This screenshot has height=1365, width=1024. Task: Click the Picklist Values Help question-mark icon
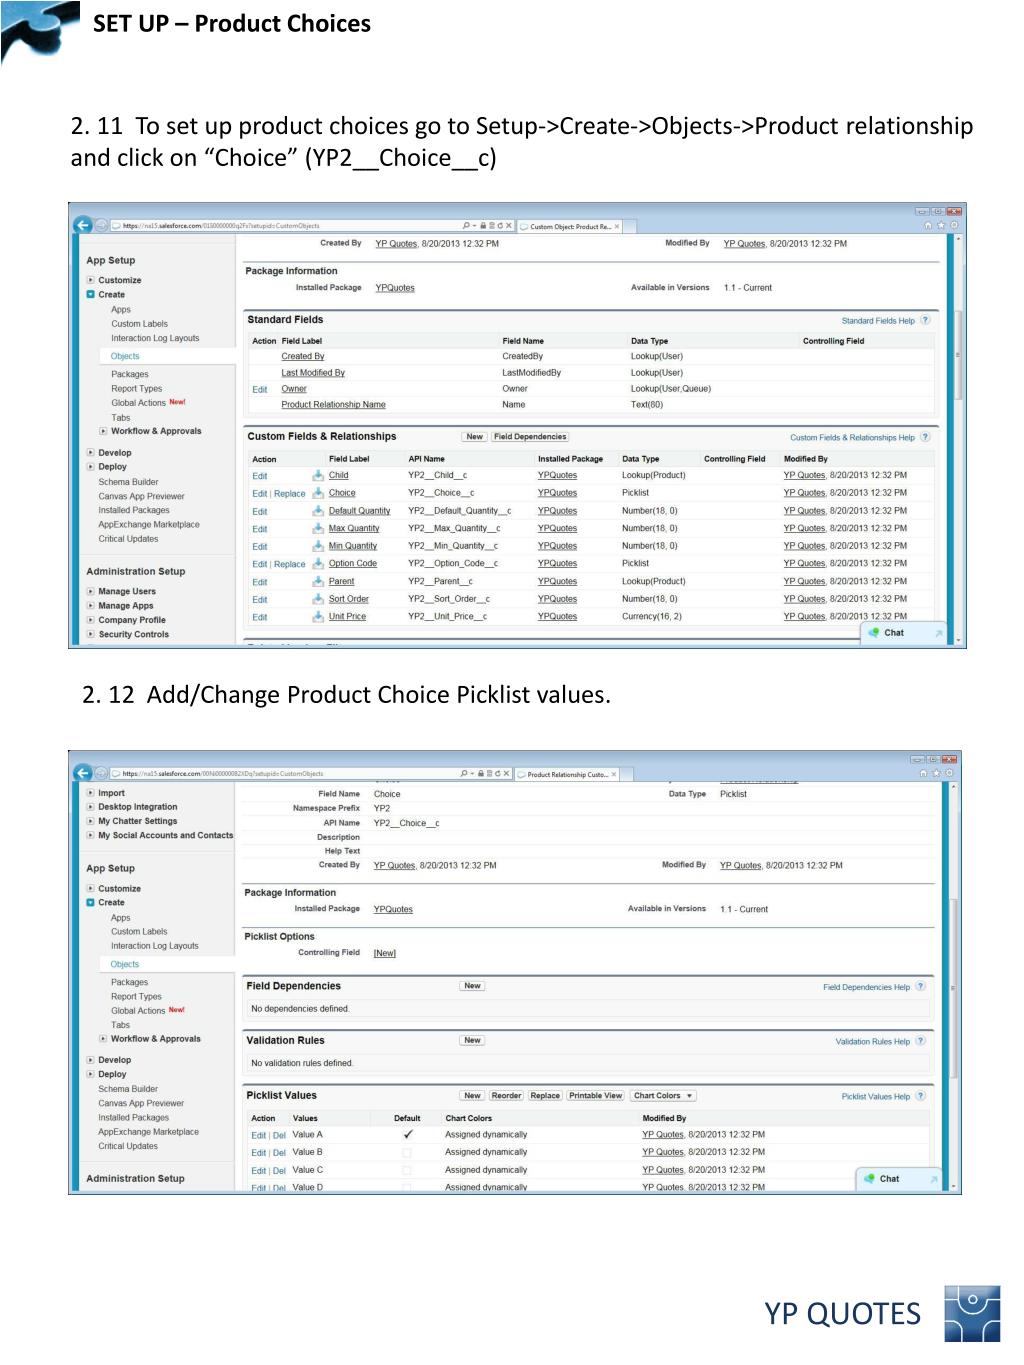(x=921, y=1096)
